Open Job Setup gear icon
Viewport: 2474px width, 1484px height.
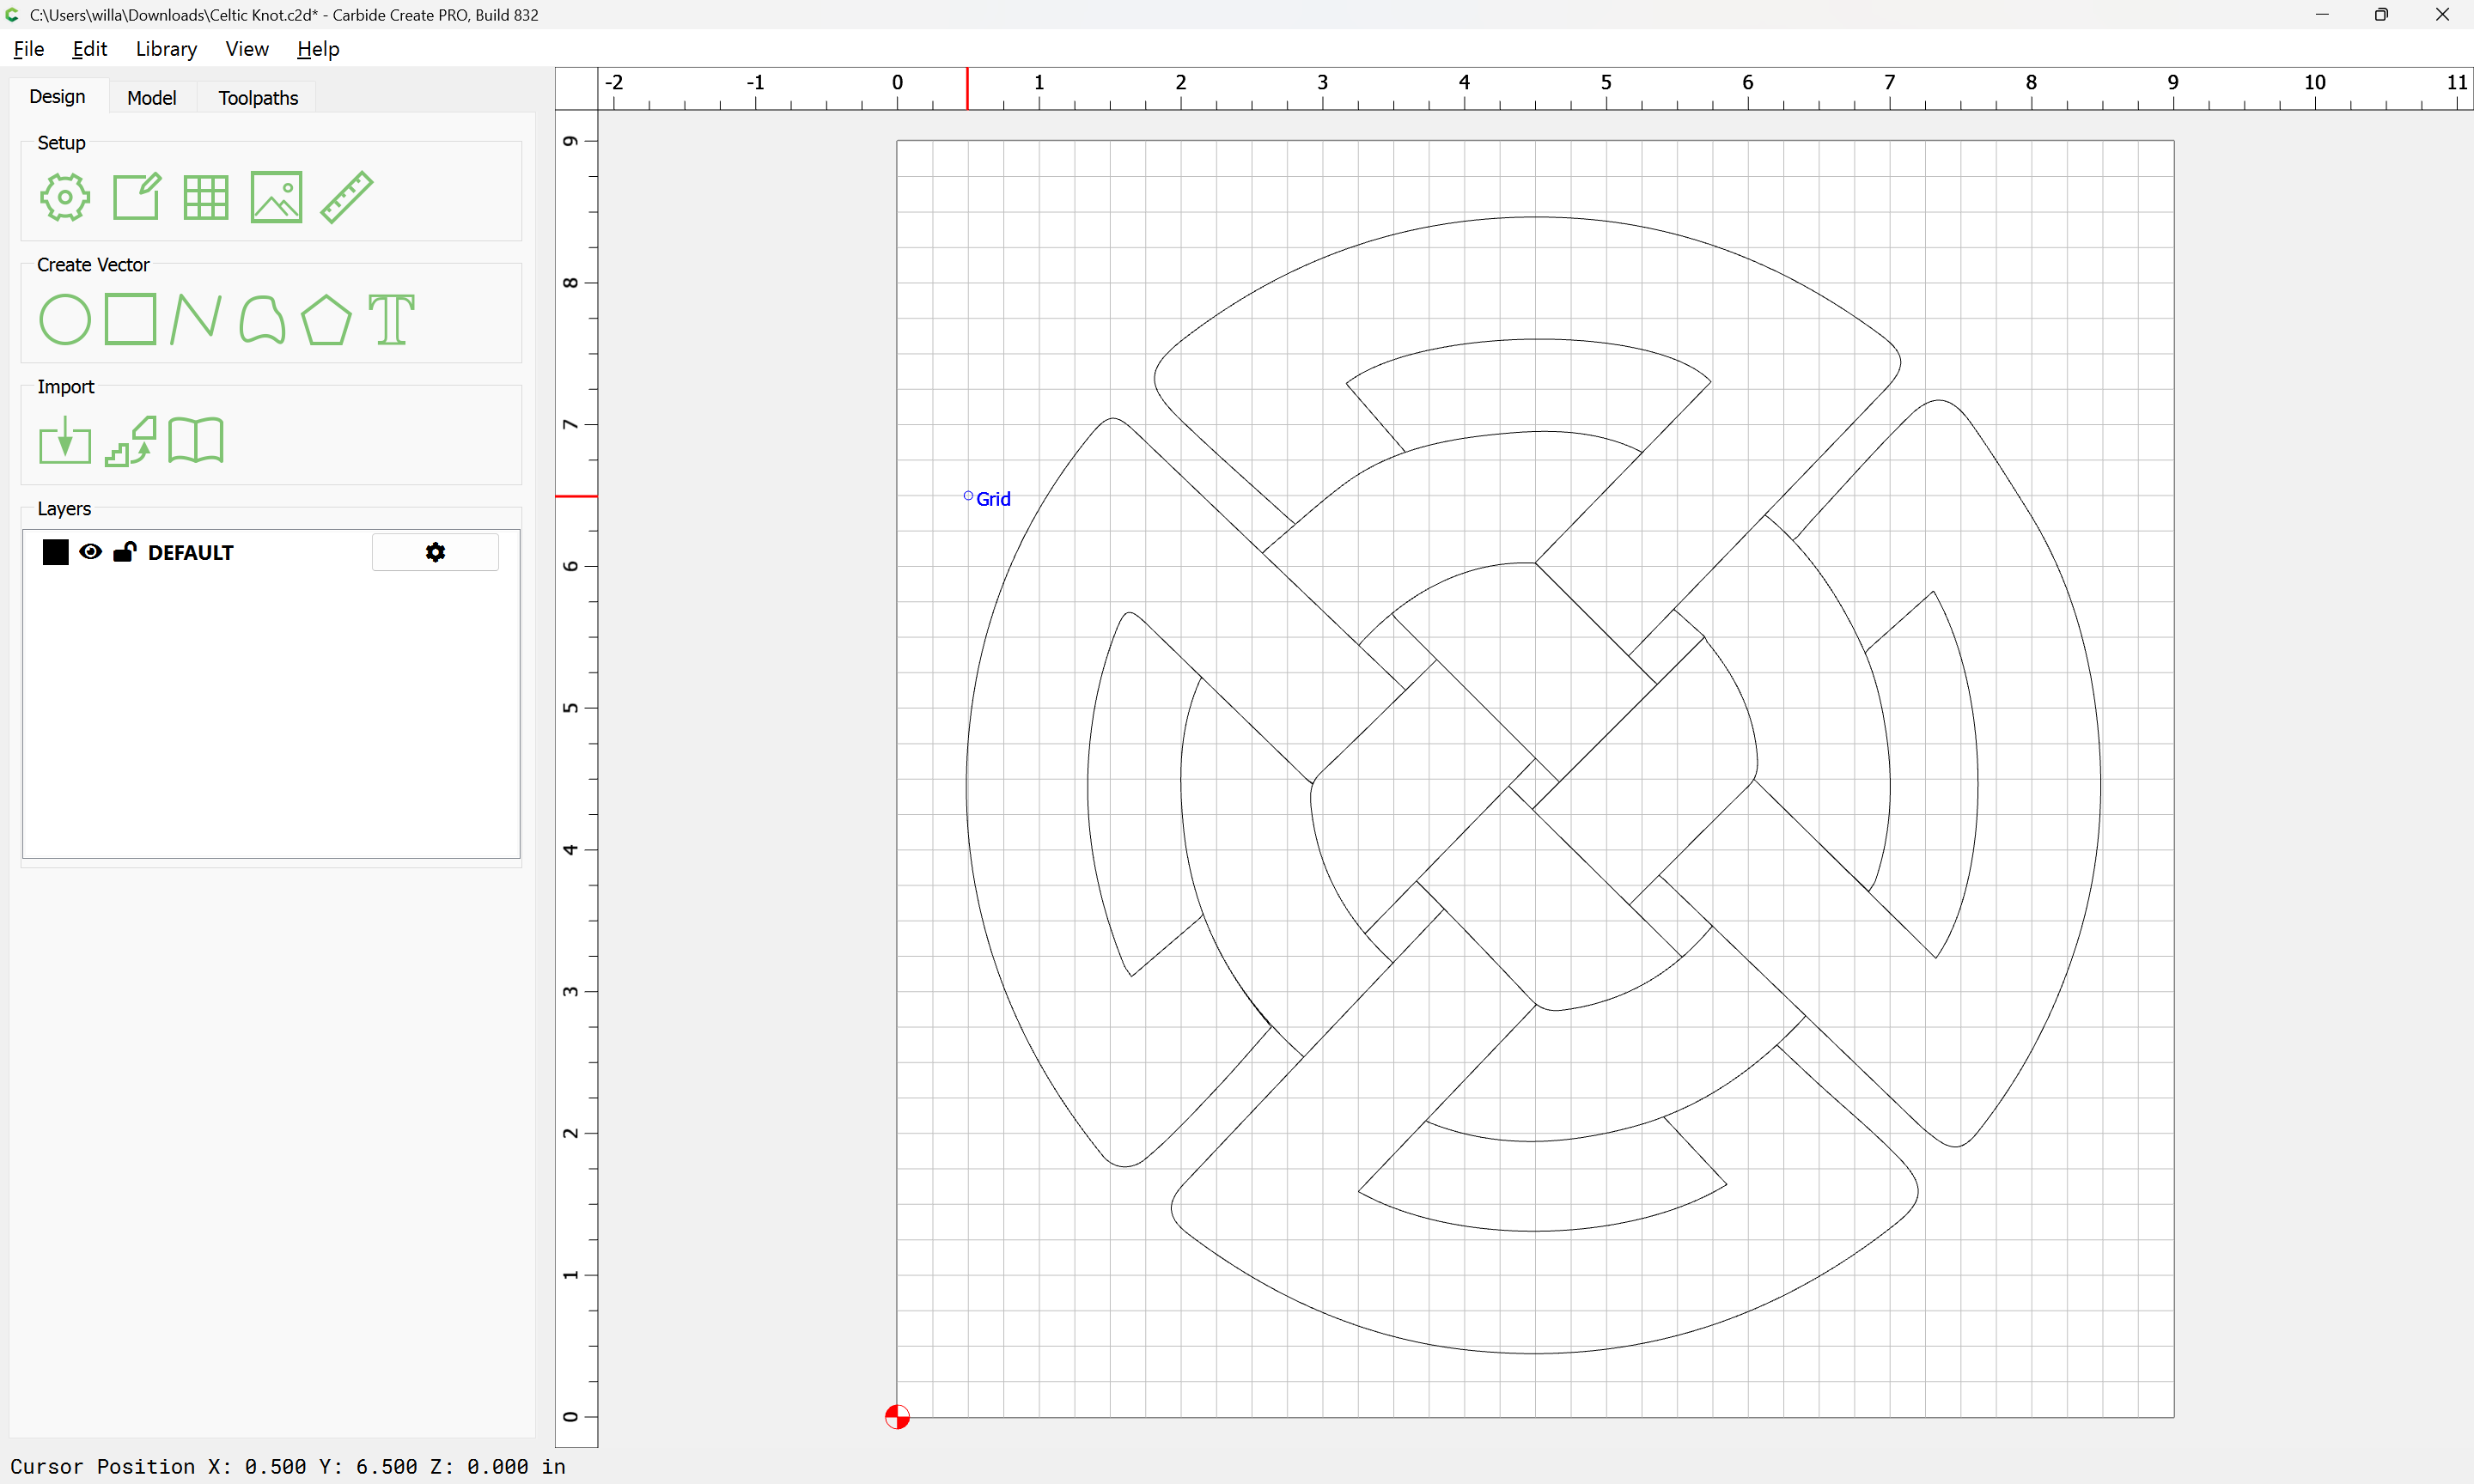[x=65, y=197]
